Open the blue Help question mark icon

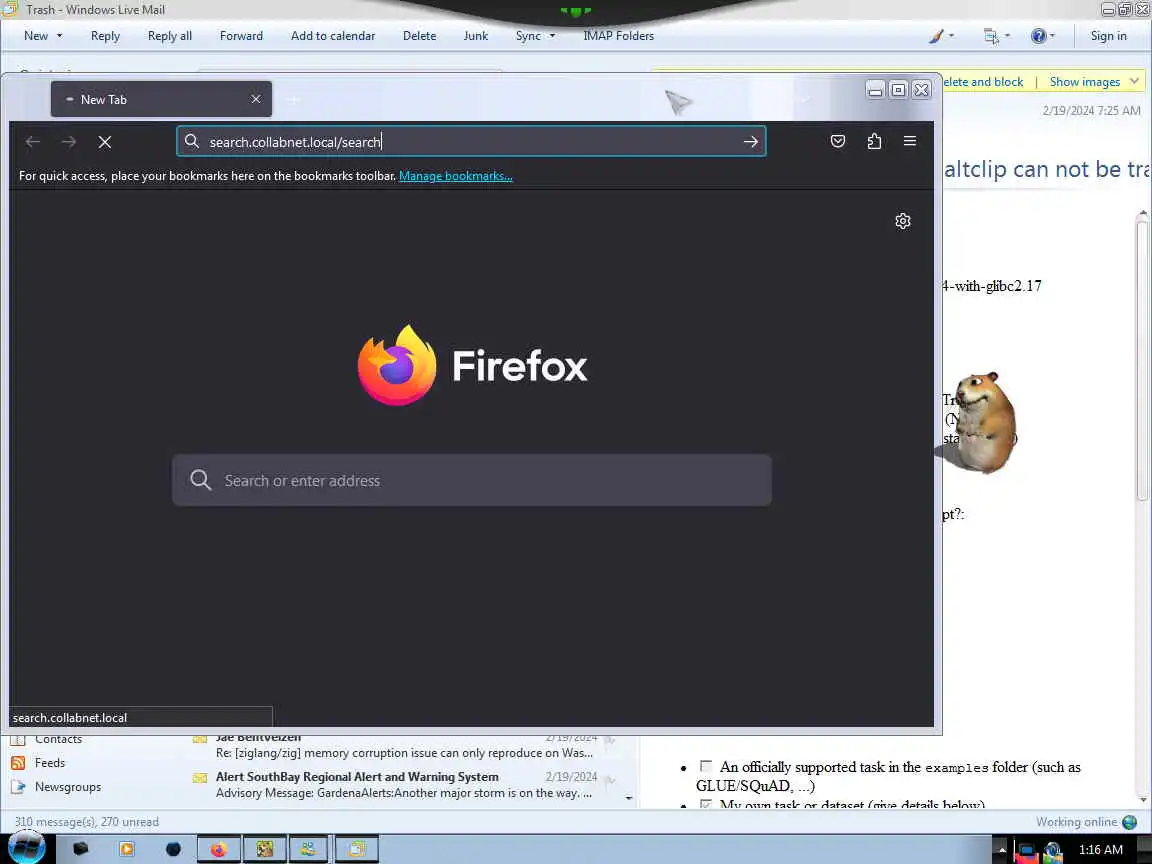(1038, 35)
